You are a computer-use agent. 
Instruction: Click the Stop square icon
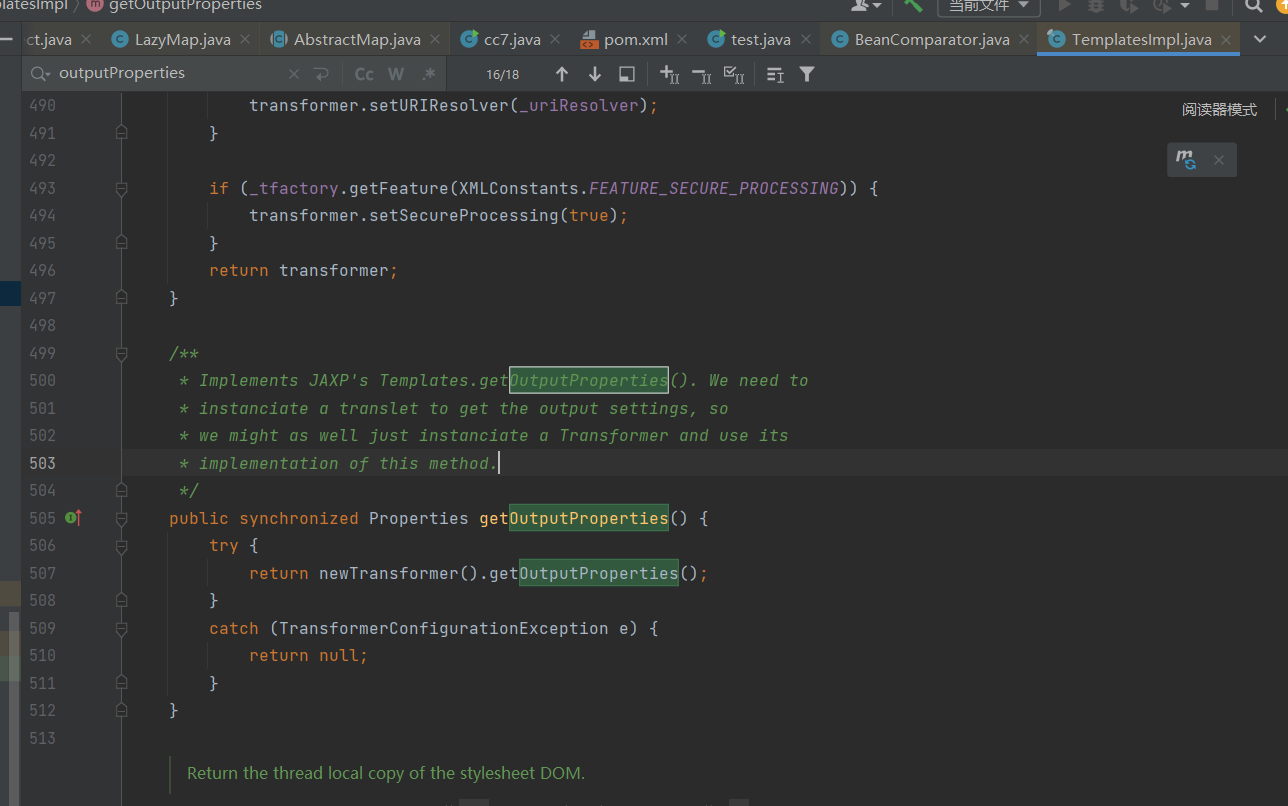point(1212,5)
